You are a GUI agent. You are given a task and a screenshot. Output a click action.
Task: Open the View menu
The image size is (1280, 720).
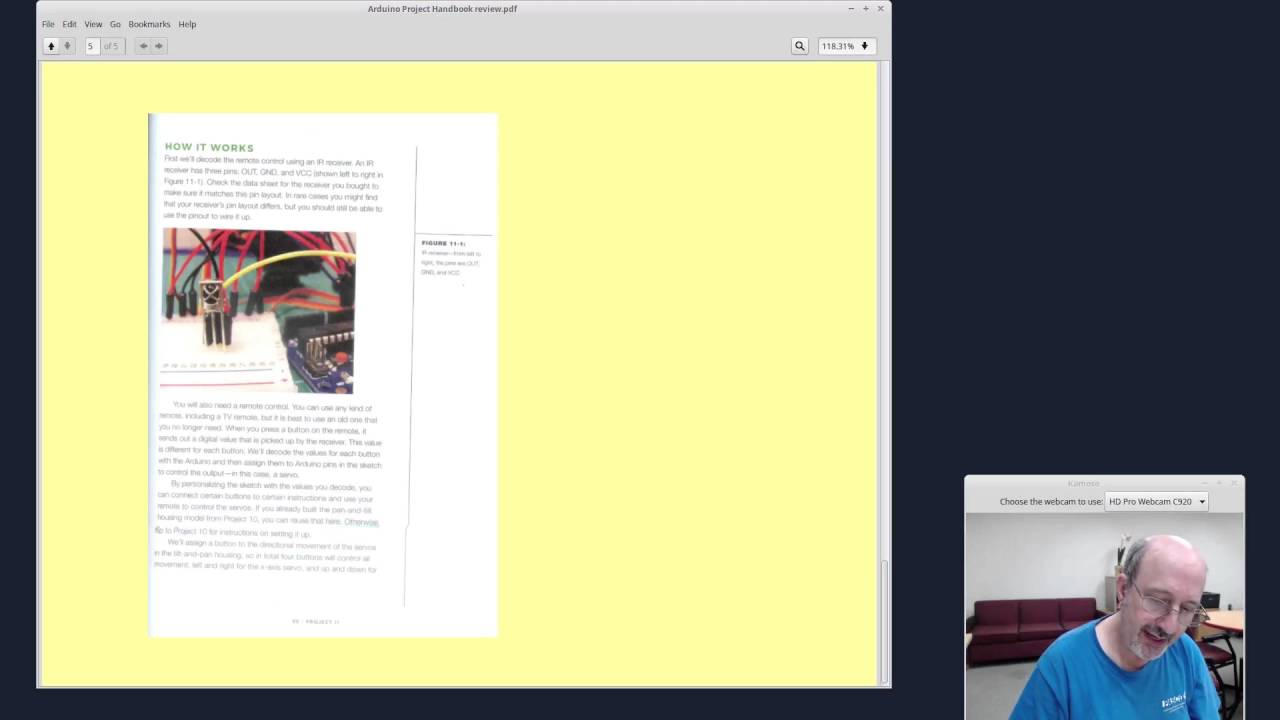[93, 24]
